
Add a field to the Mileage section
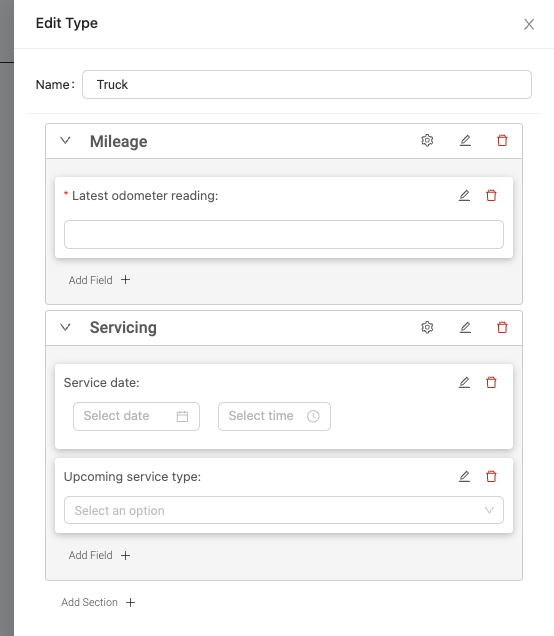point(99,280)
